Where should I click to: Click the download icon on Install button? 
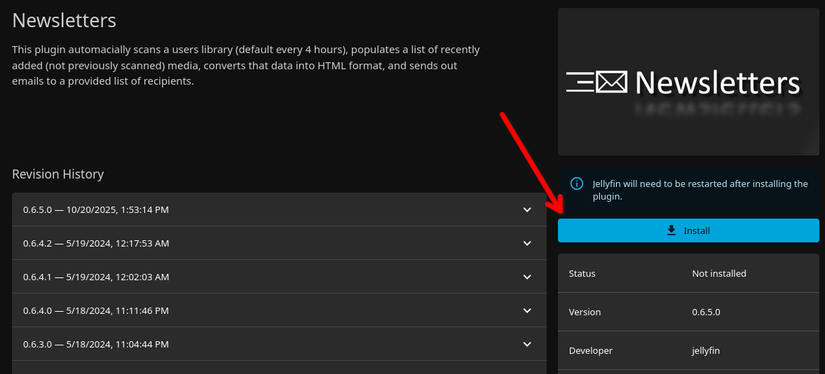click(x=671, y=230)
